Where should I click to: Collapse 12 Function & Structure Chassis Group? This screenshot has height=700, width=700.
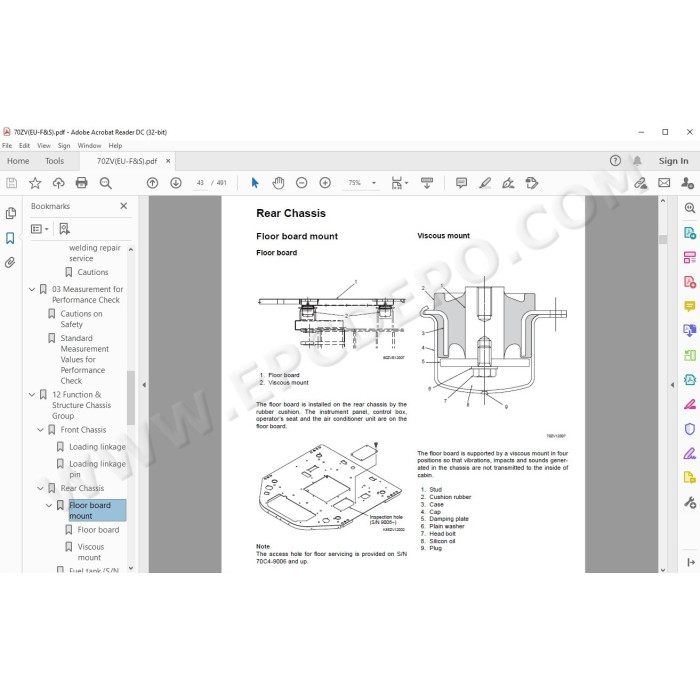coord(32,395)
